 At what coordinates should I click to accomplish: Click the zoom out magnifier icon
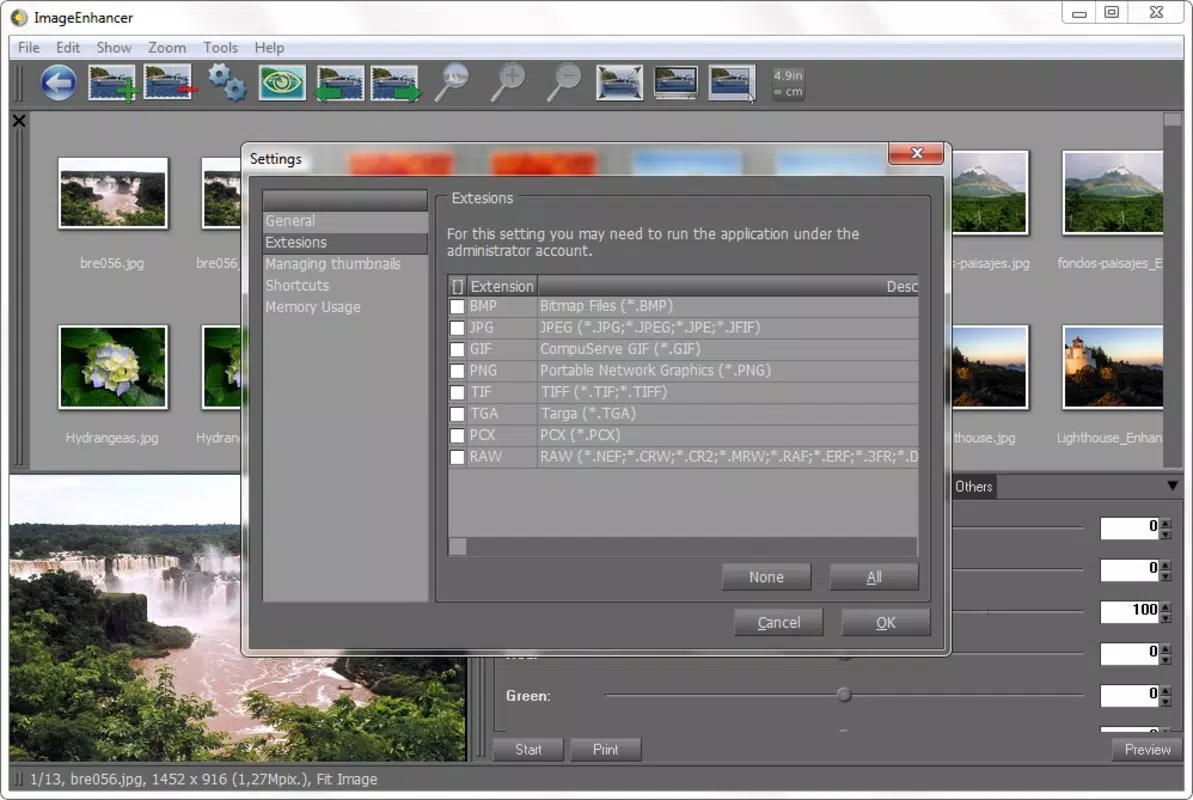565,83
